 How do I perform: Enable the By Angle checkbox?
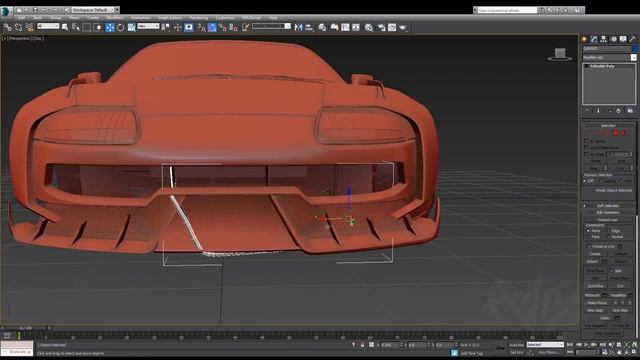587,154
